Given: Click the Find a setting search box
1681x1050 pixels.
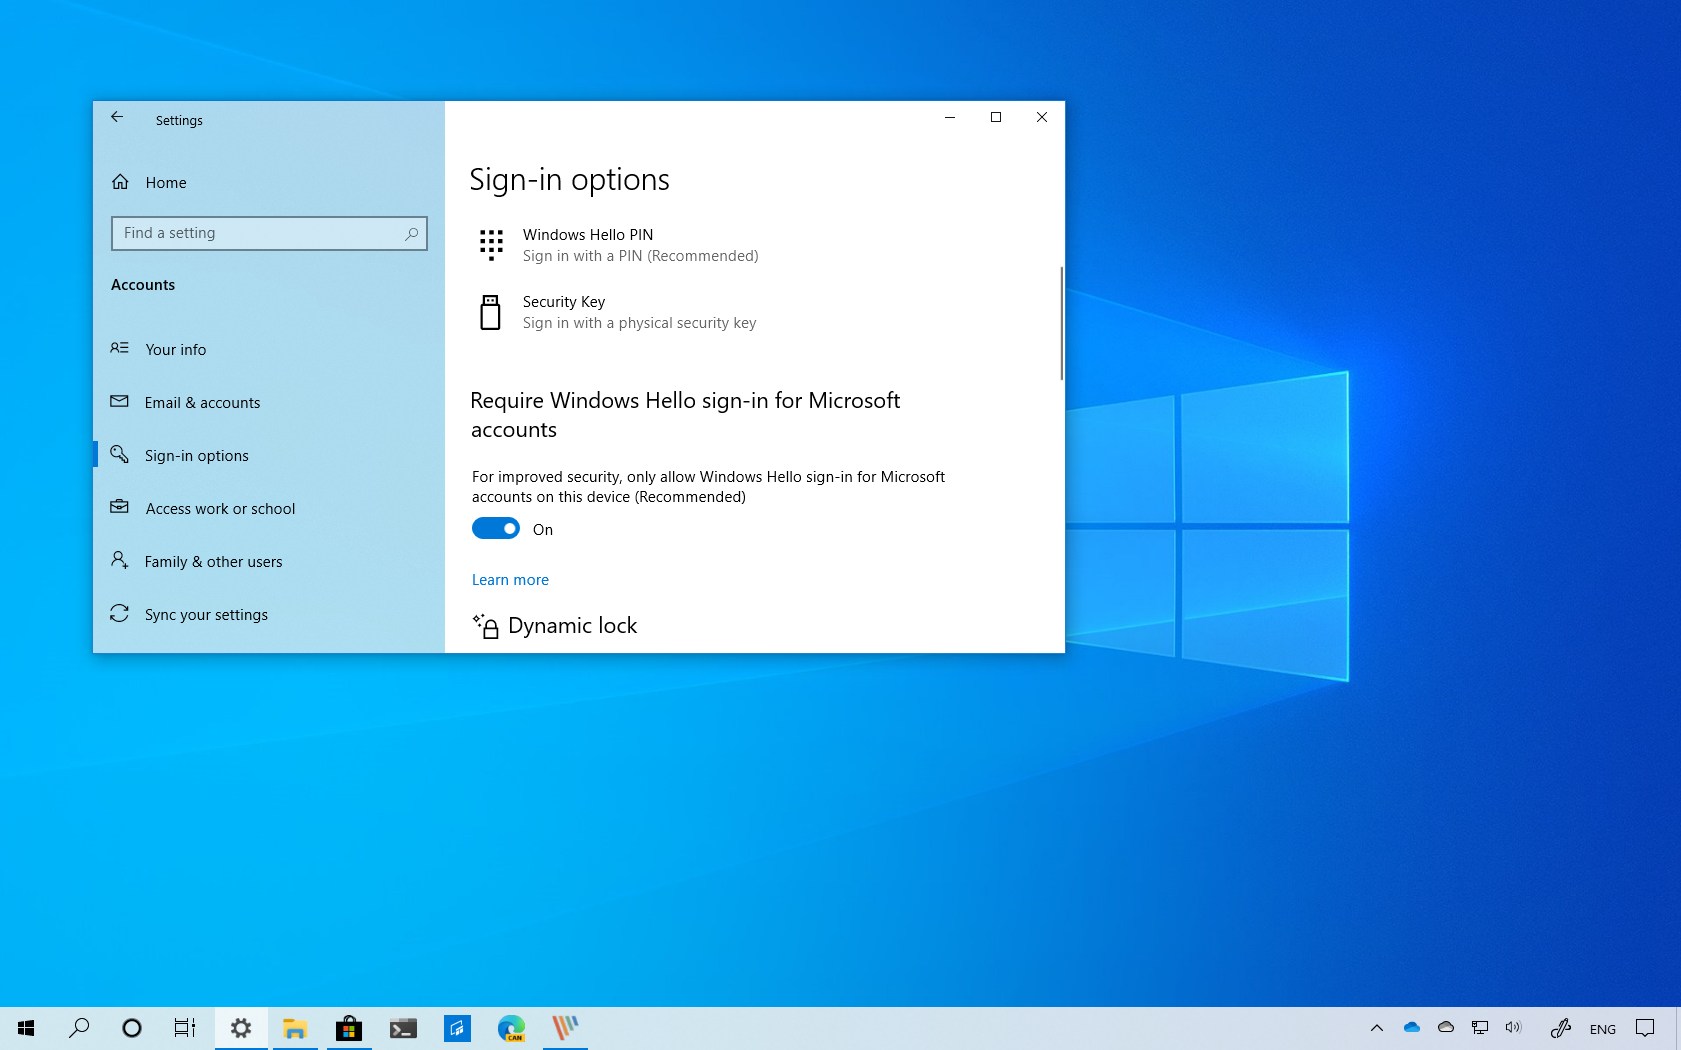Looking at the screenshot, I should 269,233.
